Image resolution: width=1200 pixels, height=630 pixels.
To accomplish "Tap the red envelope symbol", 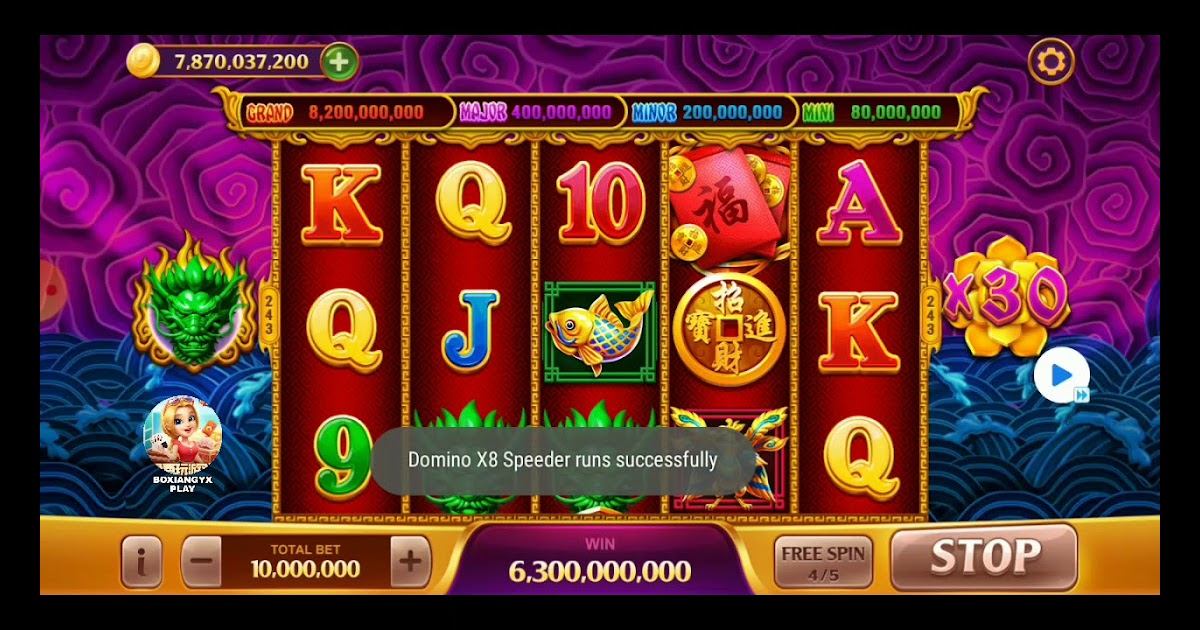I will point(729,200).
